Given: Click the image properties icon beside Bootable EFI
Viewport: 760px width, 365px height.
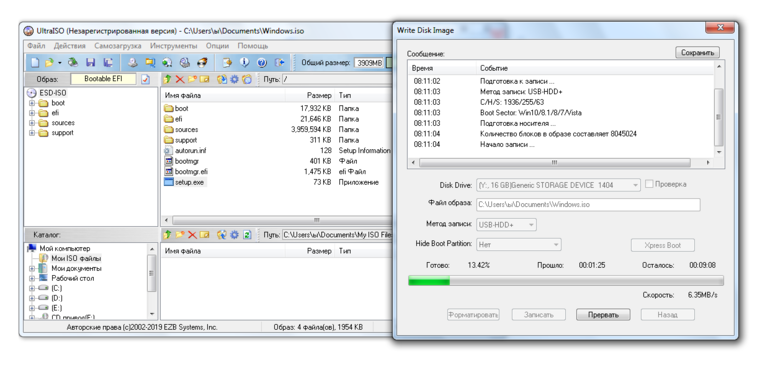Looking at the screenshot, I should 145,79.
